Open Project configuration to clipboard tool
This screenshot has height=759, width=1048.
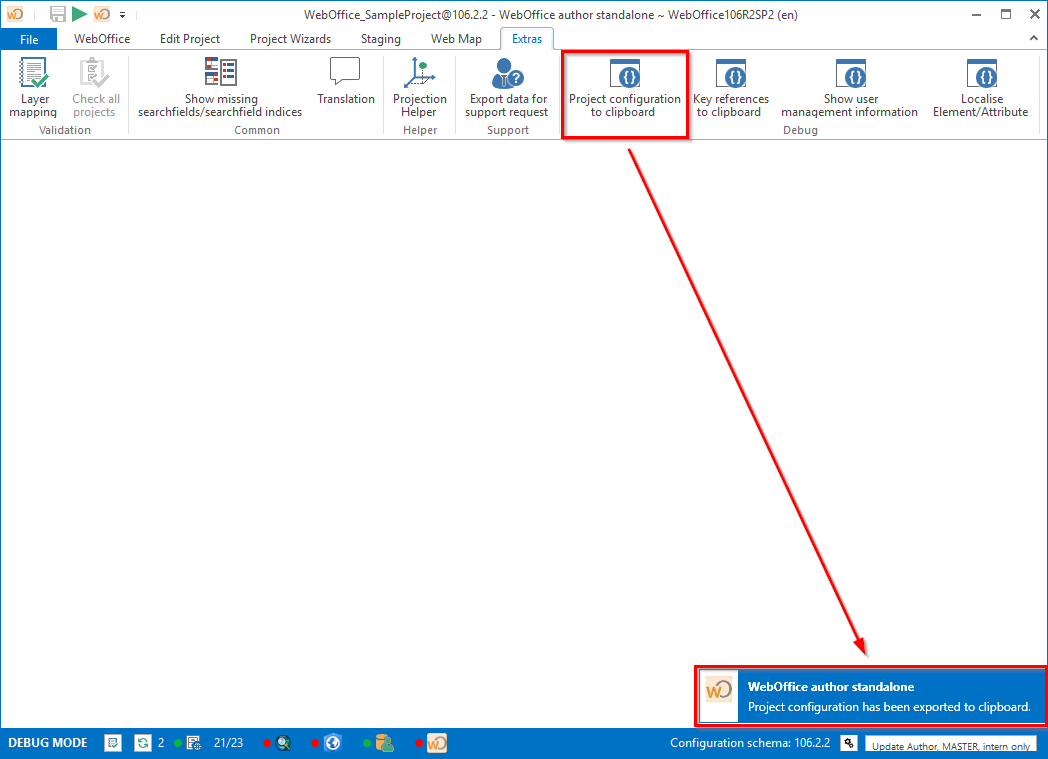pyautogui.click(x=625, y=90)
